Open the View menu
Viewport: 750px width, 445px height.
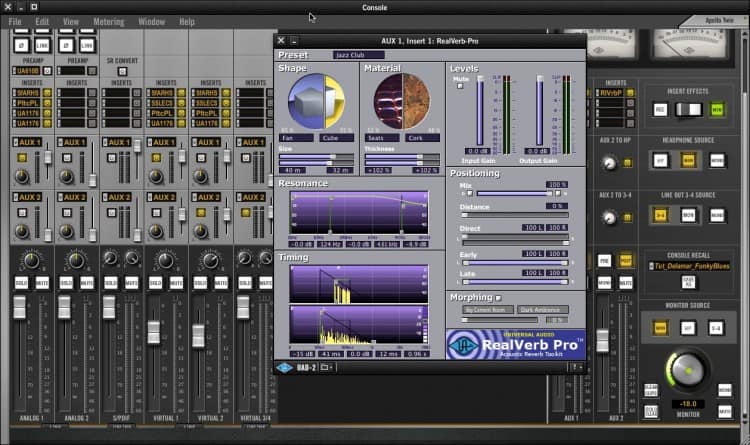point(71,22)
